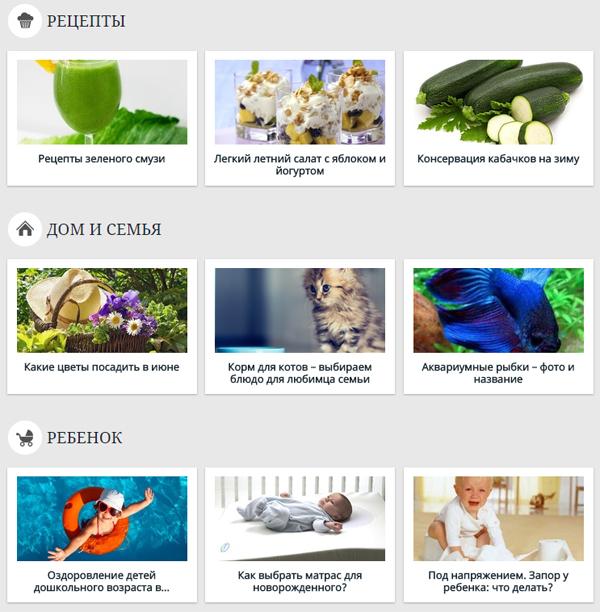
Task: Click the baby stroller icon beside Ребенок
Action: tap(25, 438)
